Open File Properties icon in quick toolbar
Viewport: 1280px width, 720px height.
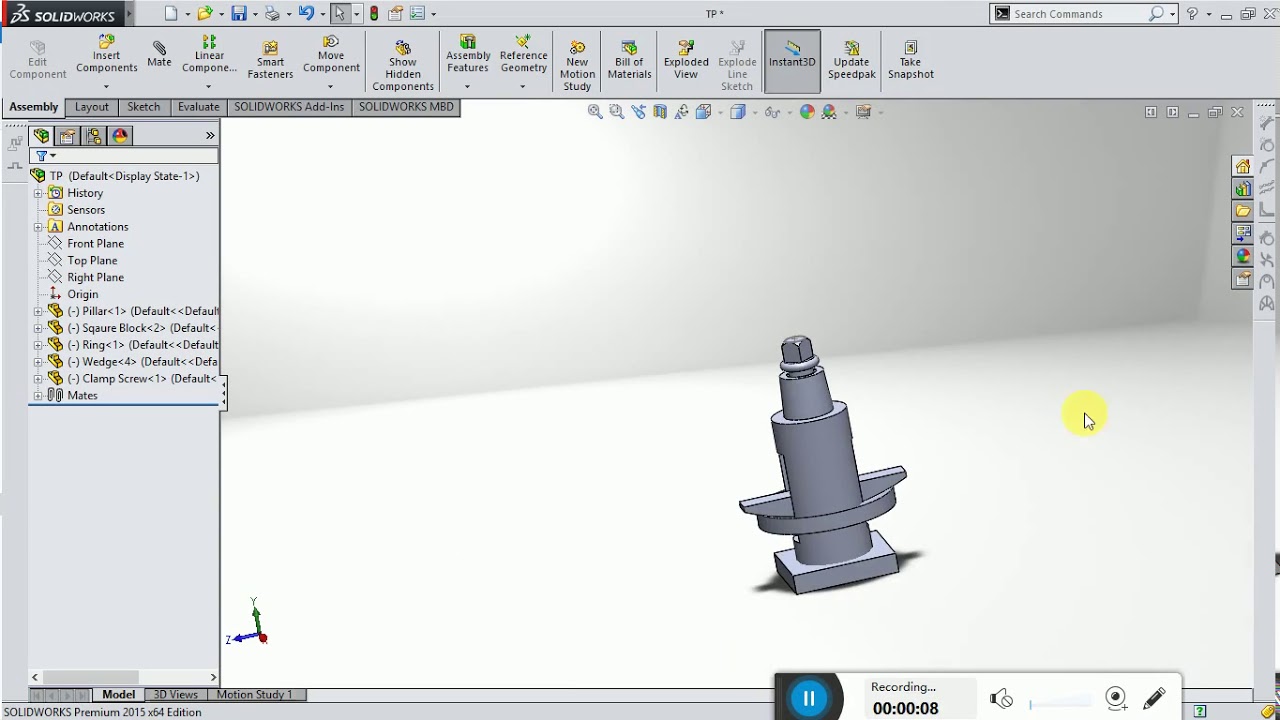pyautogui.click(x=396, y=13)
